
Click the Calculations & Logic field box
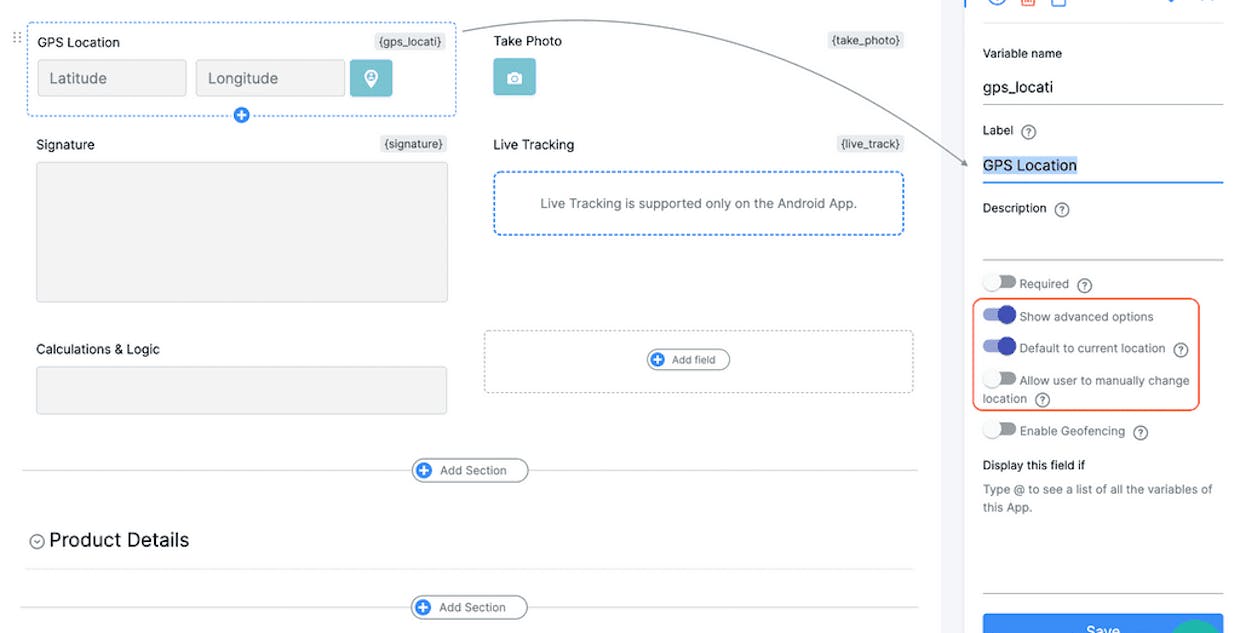tap(241, 390)
